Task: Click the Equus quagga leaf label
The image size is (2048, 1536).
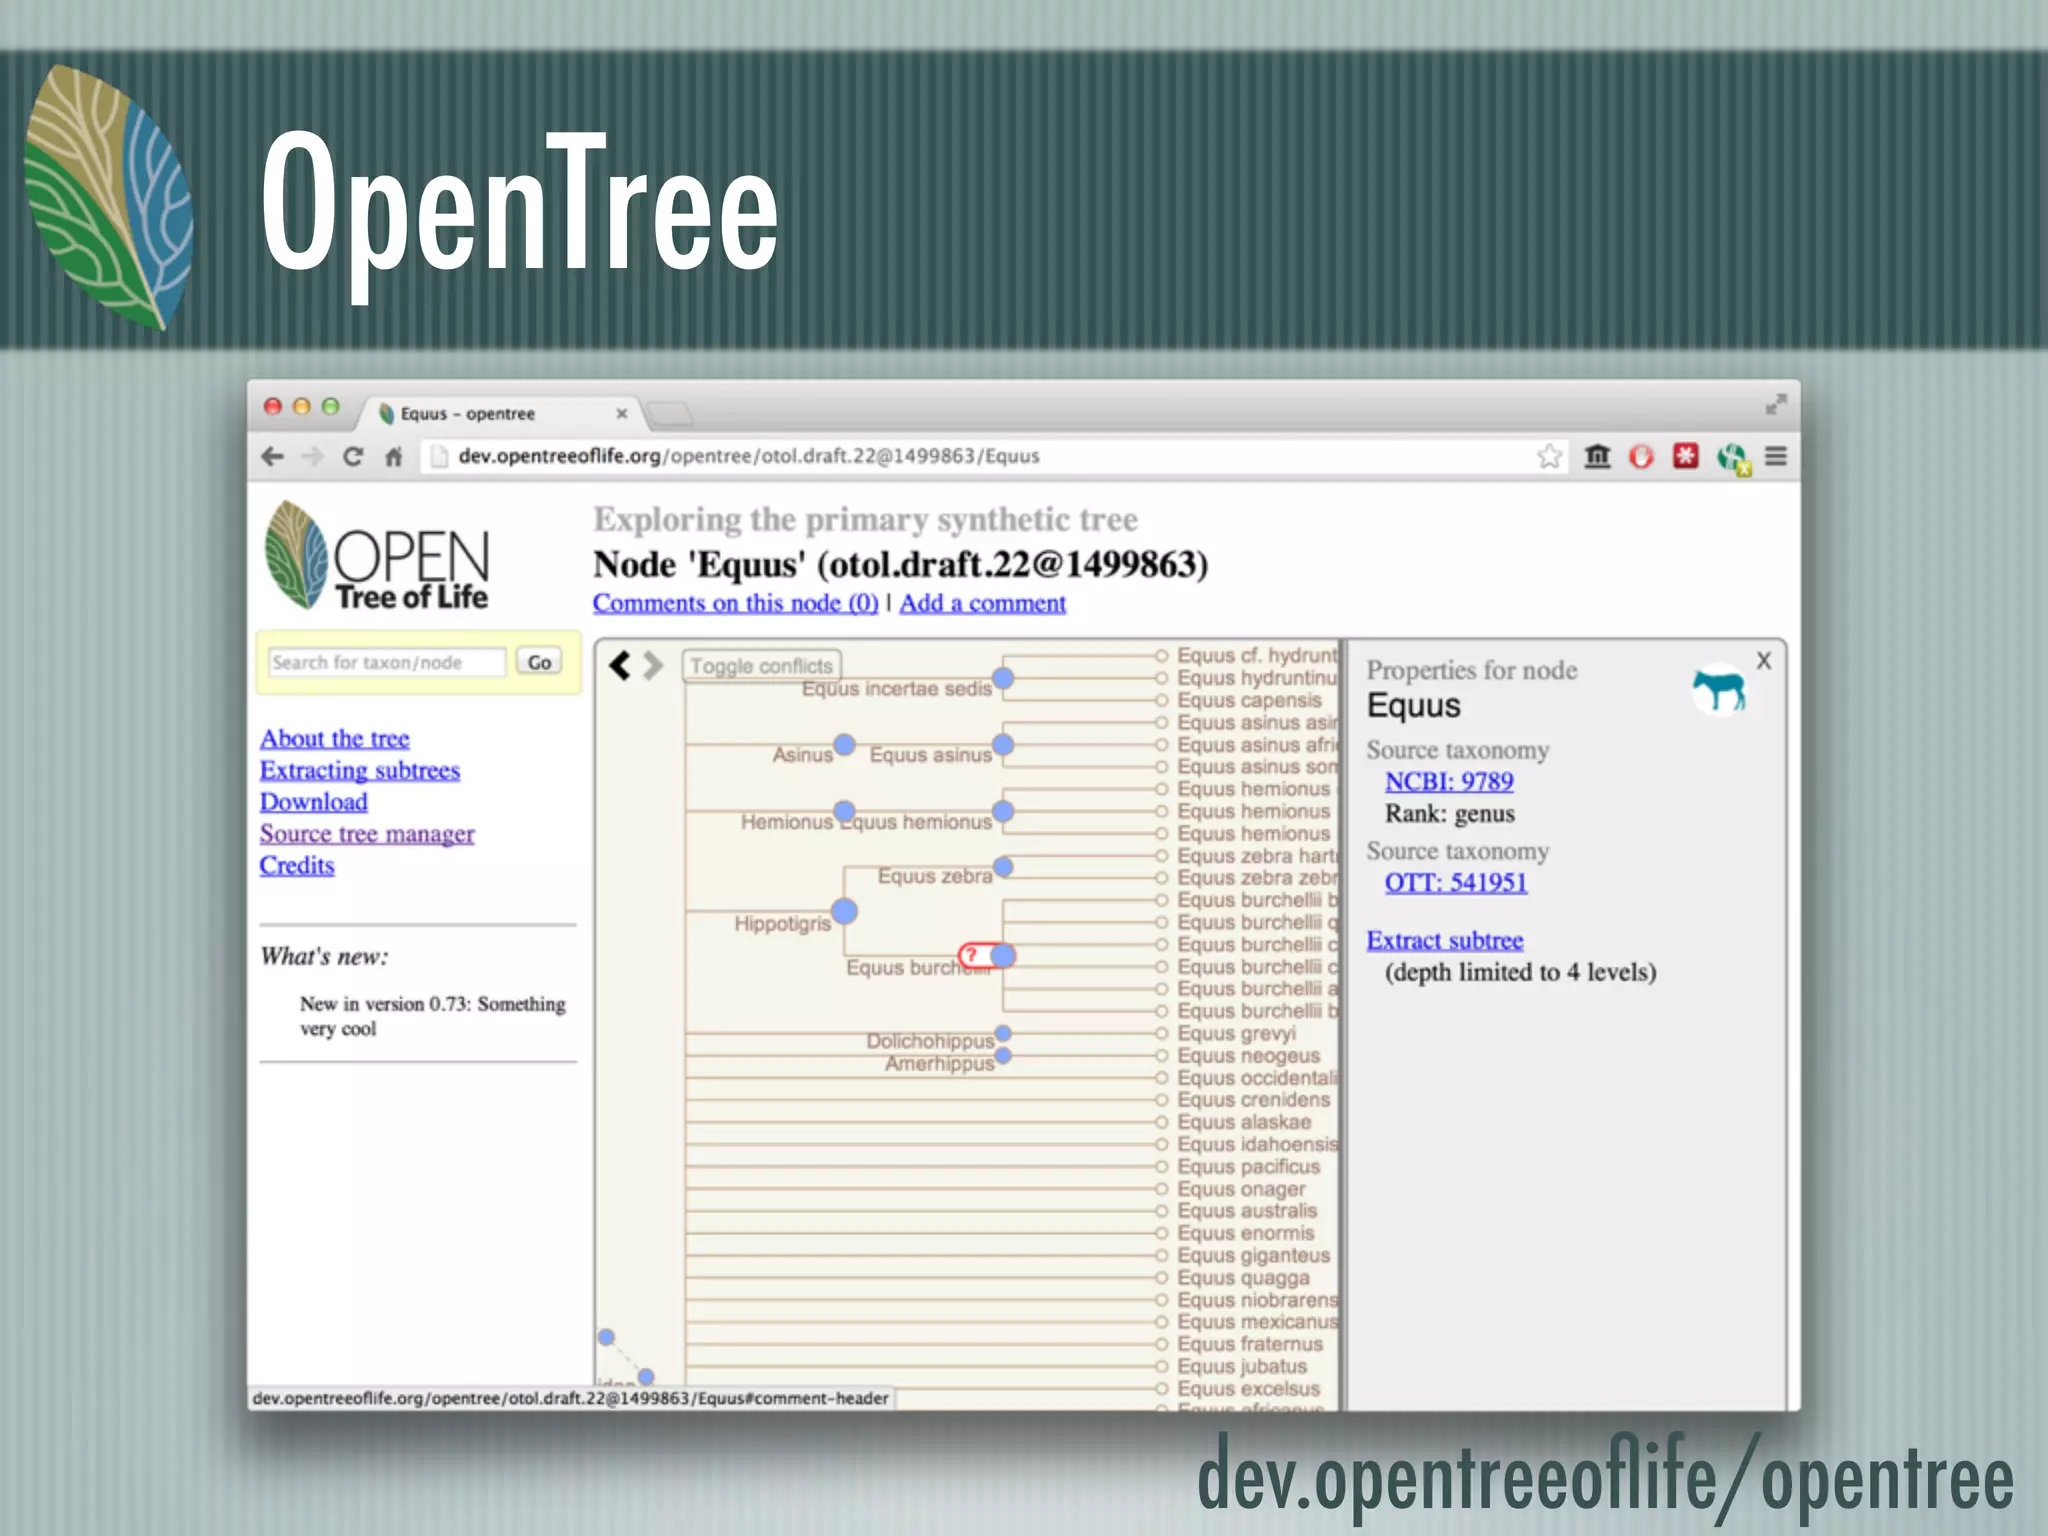Action: point(1243,1277)
